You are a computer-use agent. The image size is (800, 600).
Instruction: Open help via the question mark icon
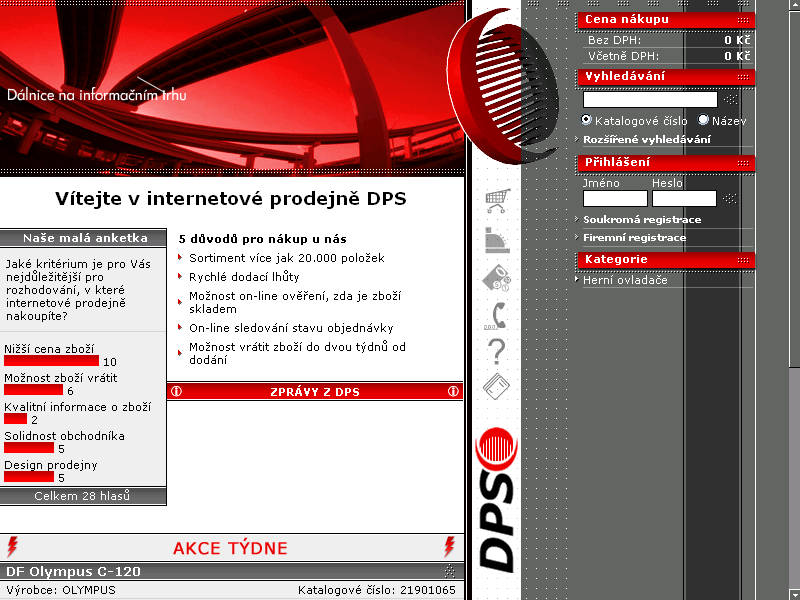click(496, 352)
